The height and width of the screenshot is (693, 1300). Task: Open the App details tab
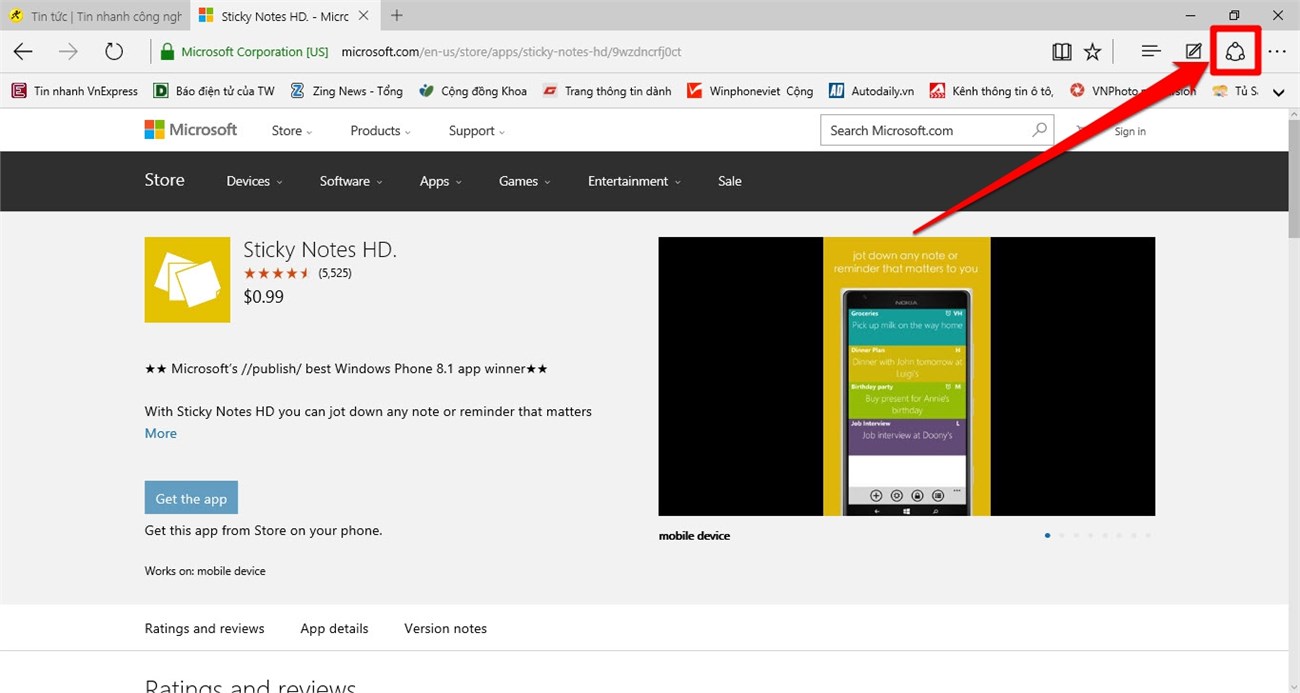[334, 628]
